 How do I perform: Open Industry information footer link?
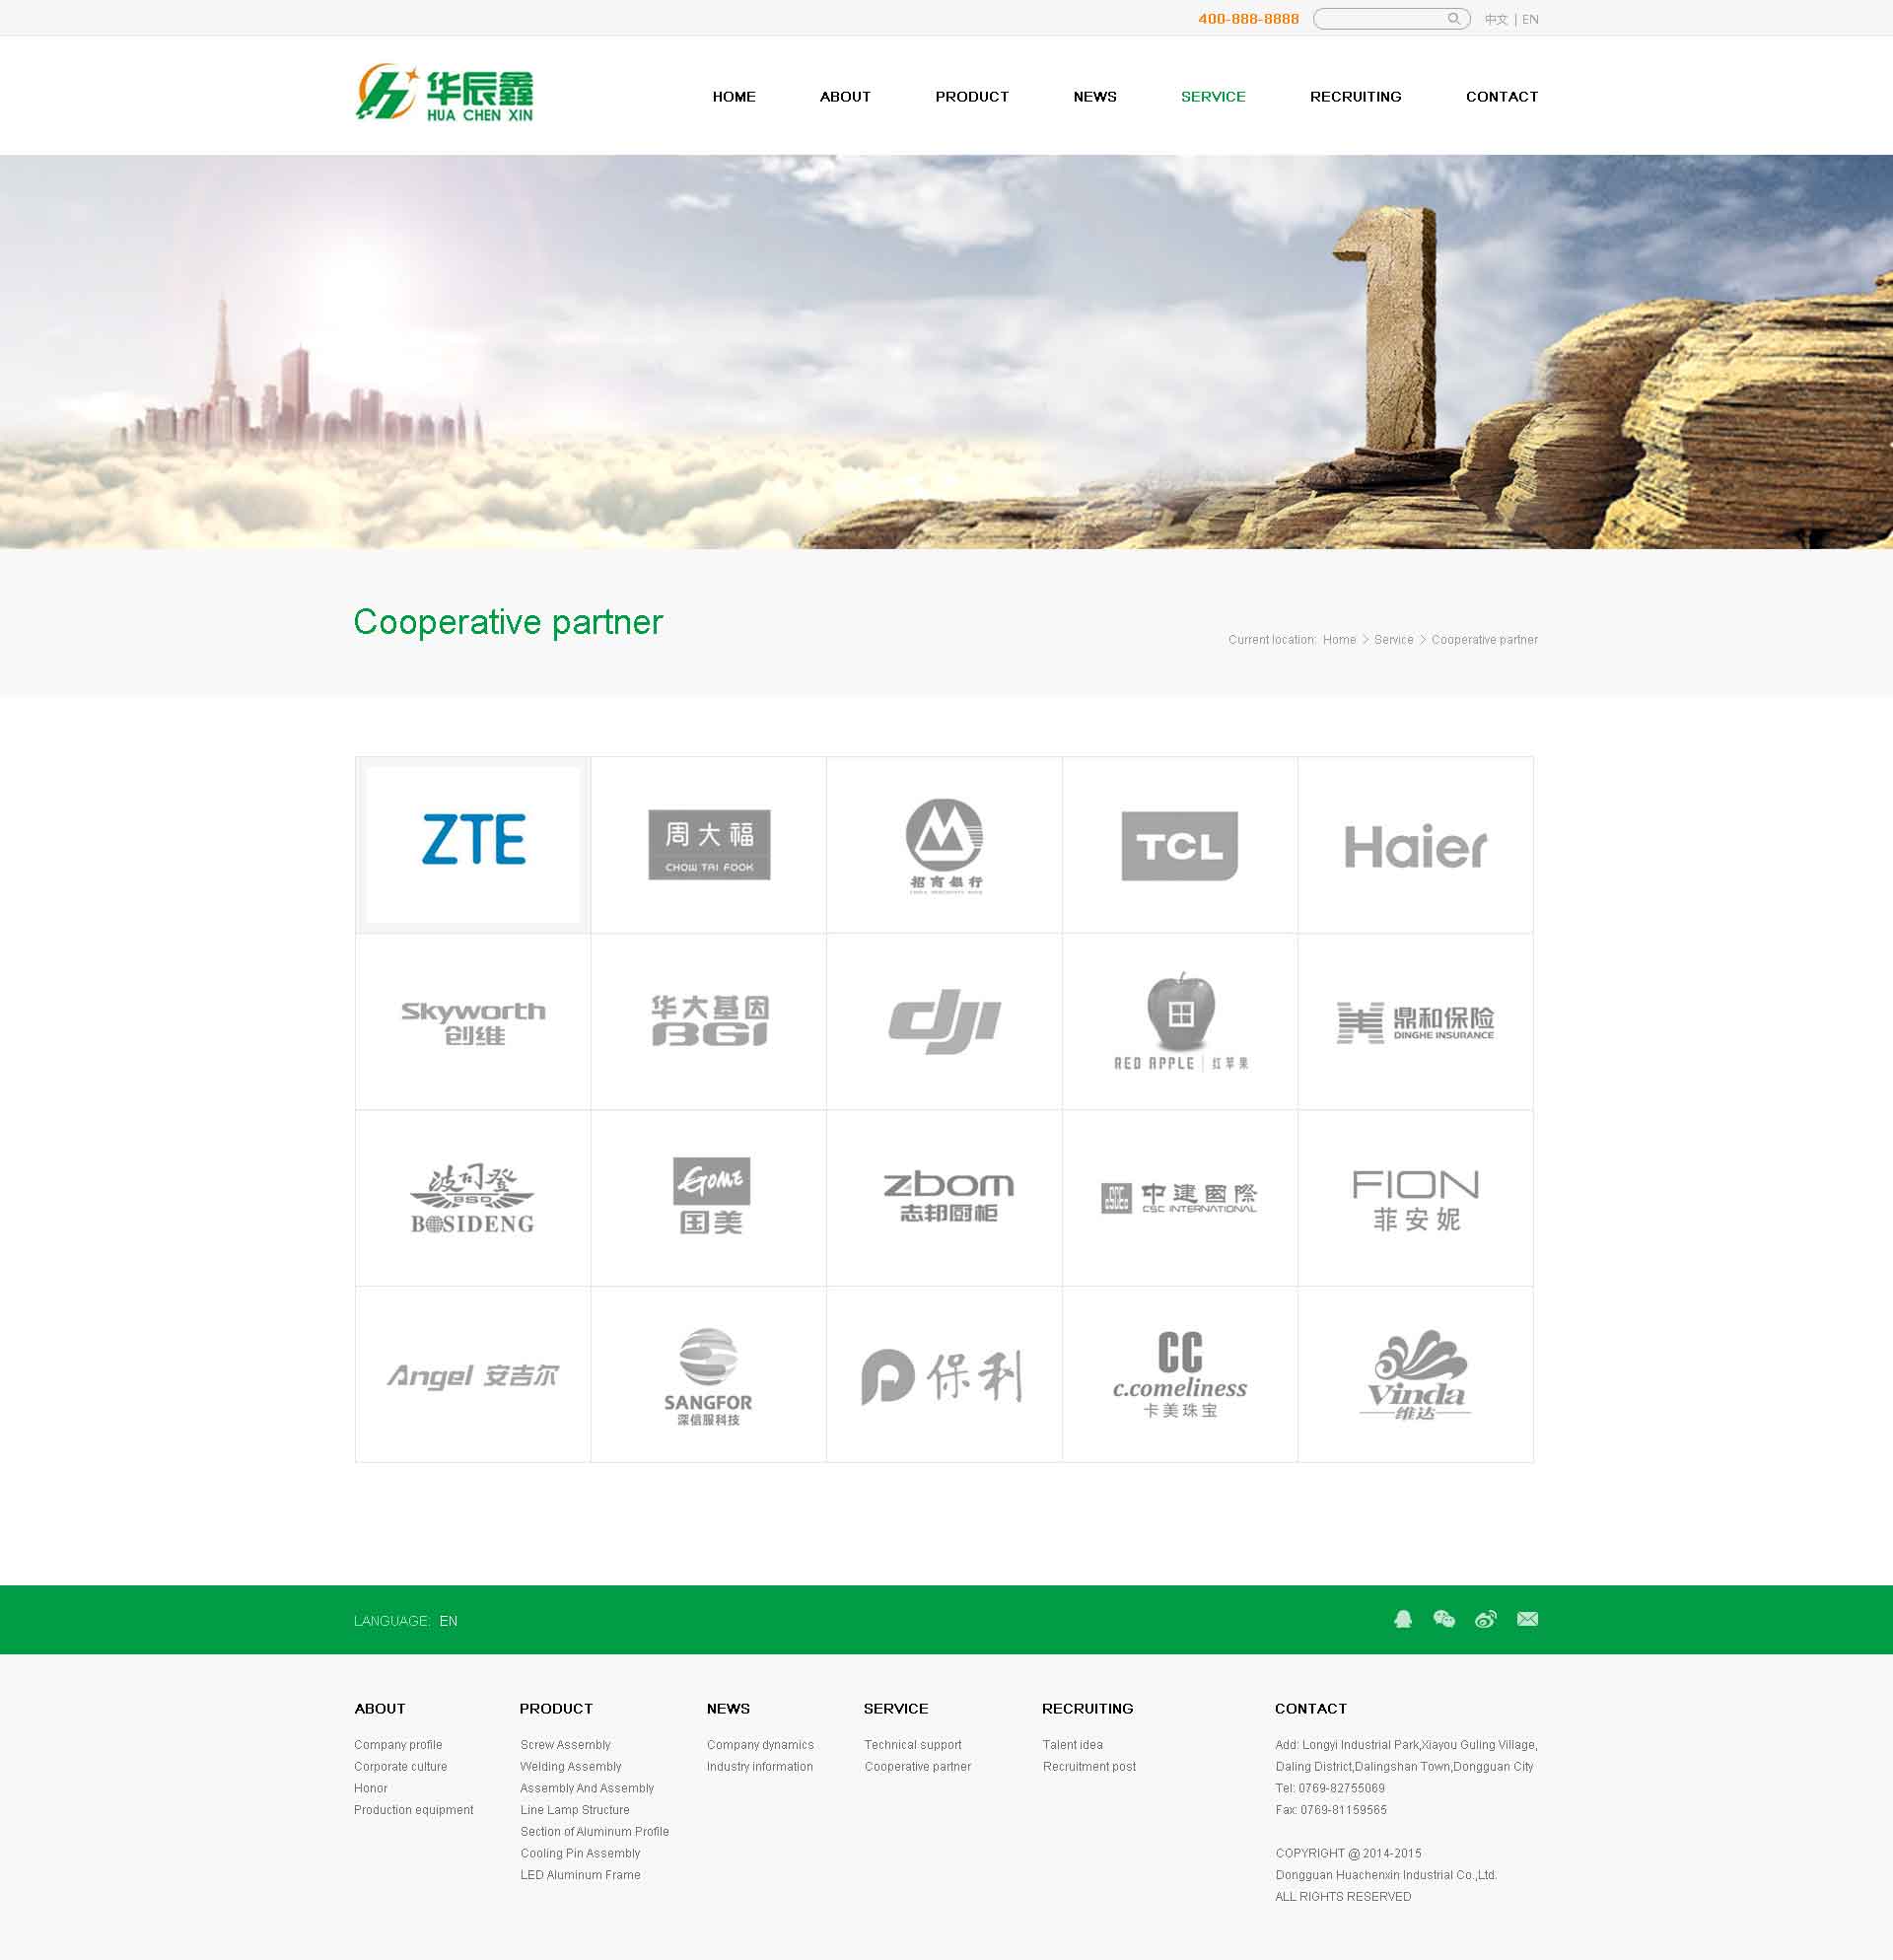pos(759,1767)
